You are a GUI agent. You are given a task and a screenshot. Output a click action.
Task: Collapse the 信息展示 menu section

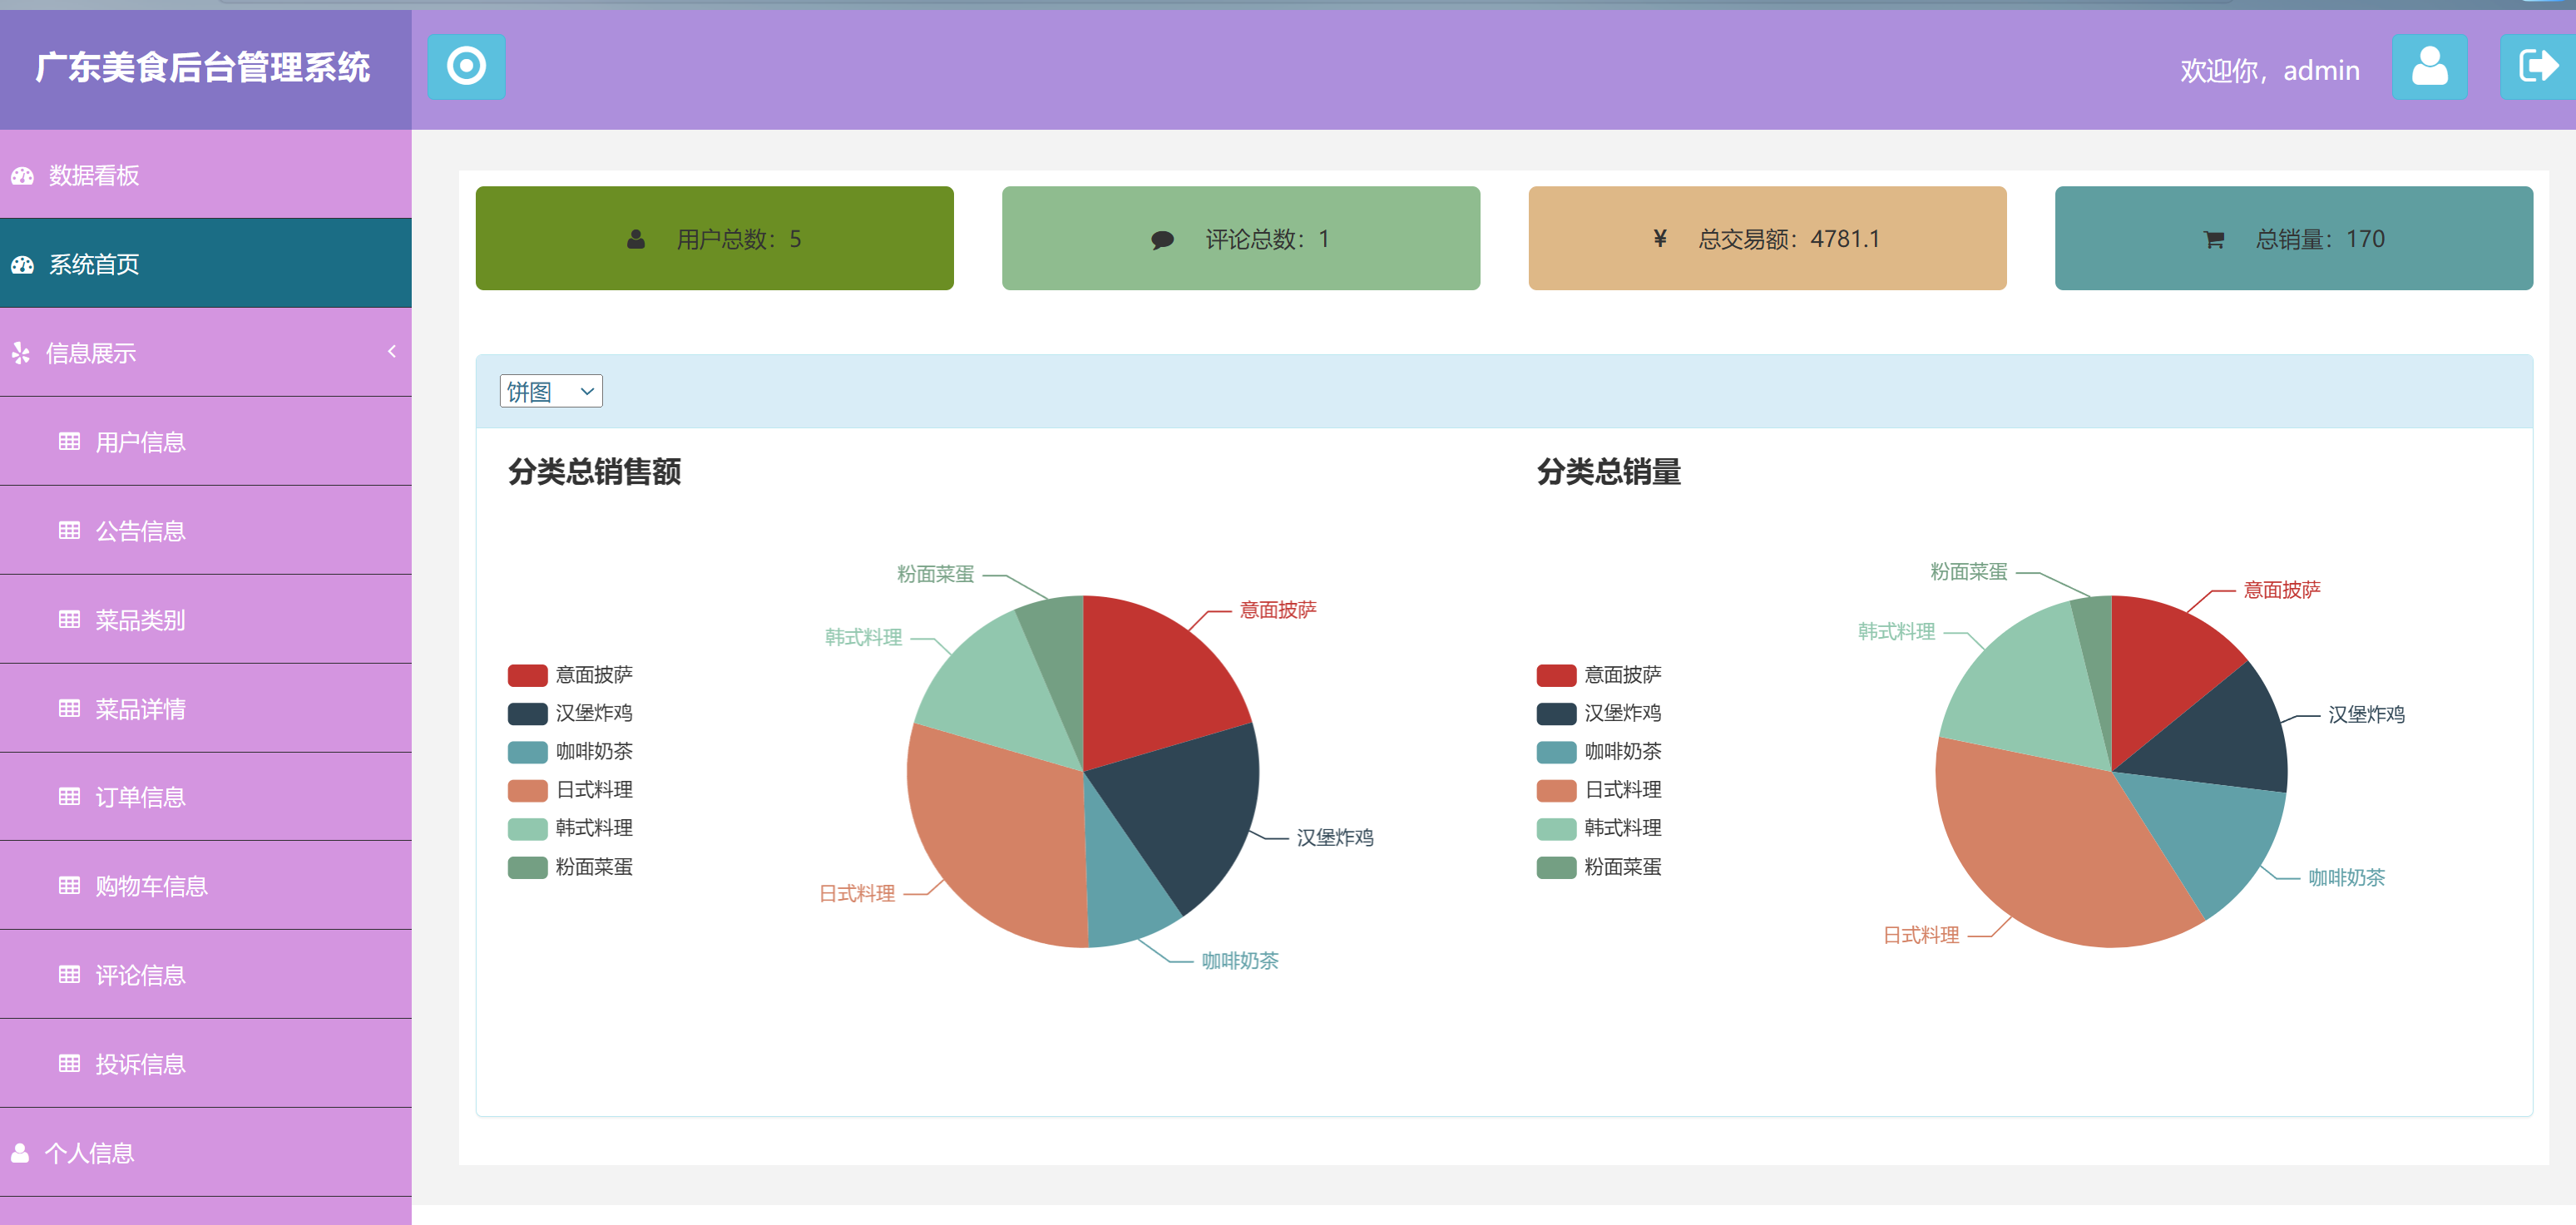(x=391, y=352)
